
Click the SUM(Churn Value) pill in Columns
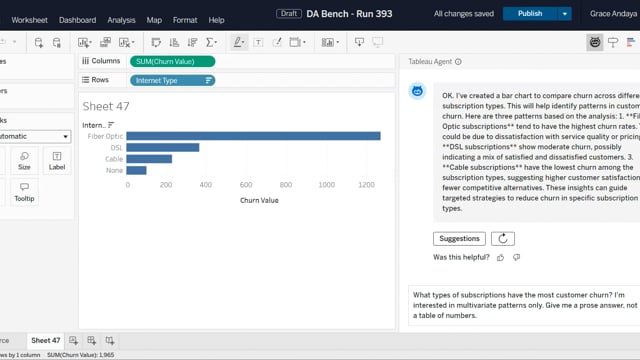point(172,62)
